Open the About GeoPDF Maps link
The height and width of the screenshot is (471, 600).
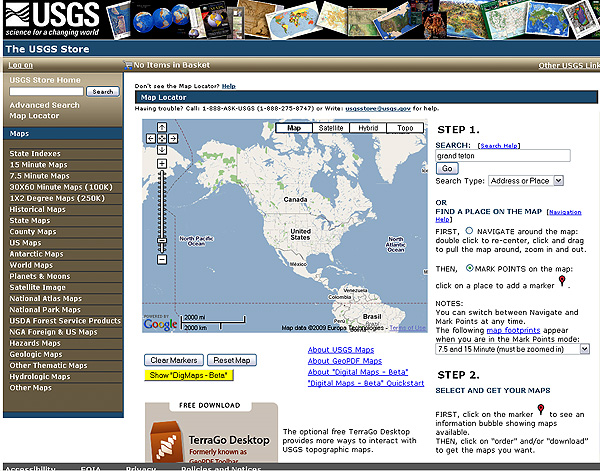344,360
